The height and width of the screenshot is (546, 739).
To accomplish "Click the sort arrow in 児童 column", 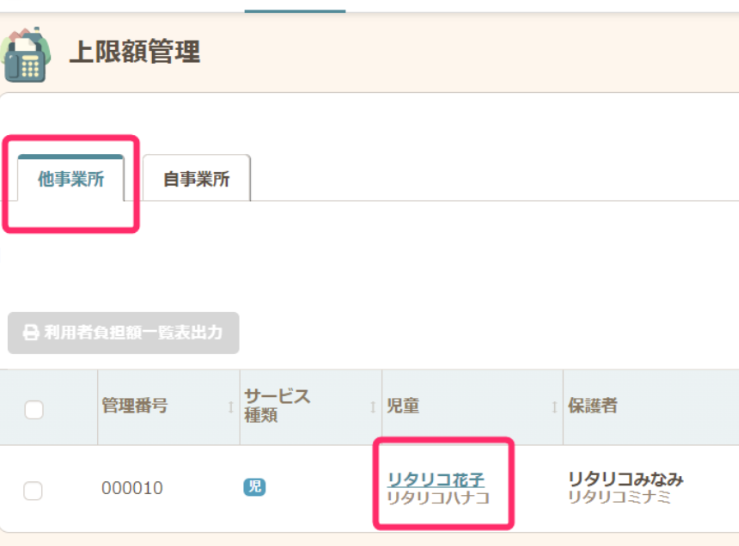I will (x=553, y=407).
